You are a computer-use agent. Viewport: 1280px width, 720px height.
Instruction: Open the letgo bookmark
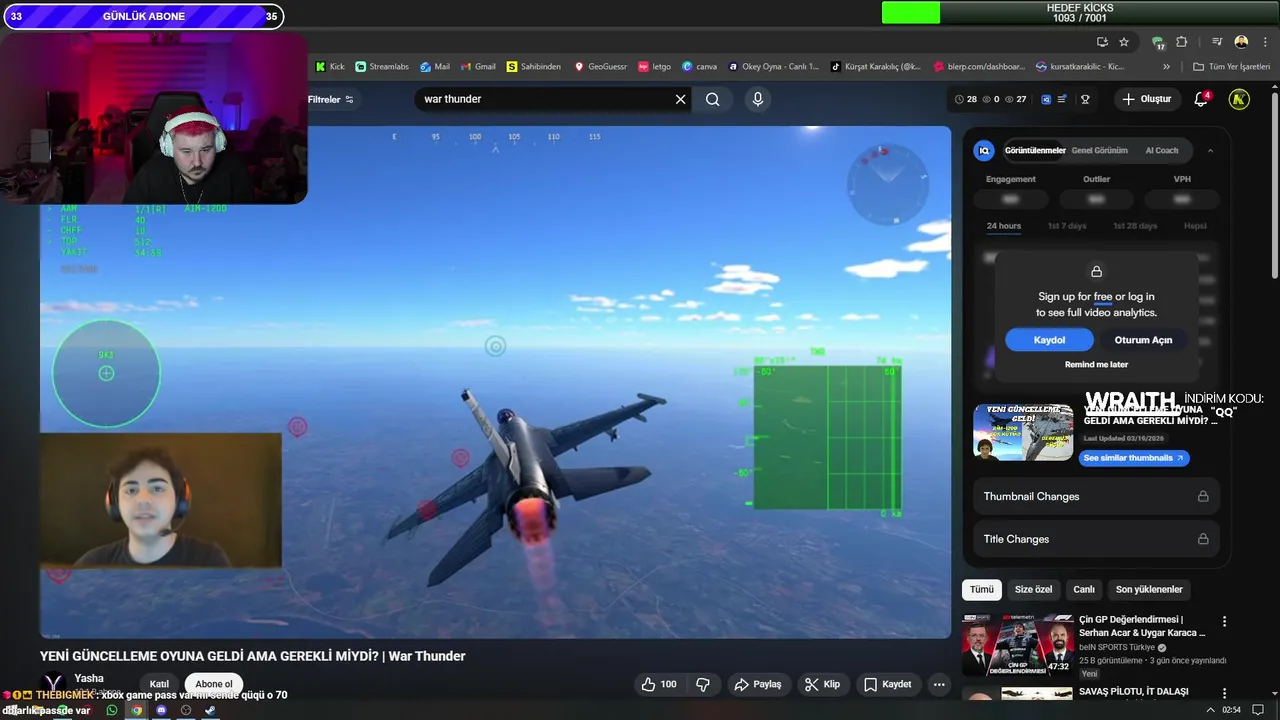point(654,67)
